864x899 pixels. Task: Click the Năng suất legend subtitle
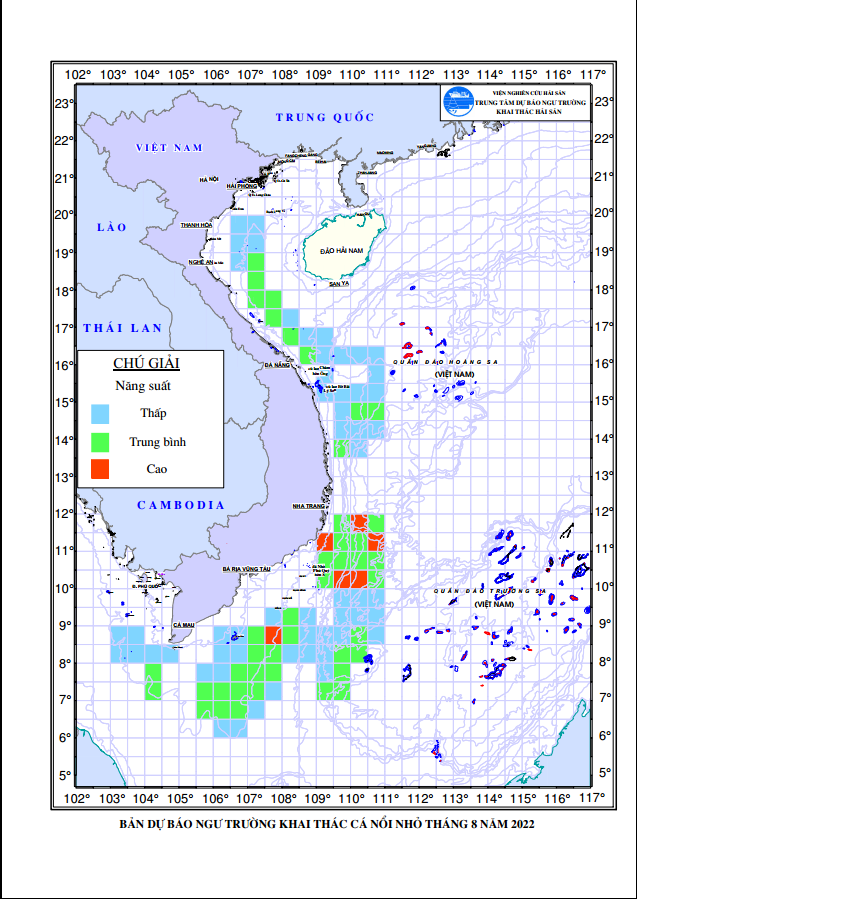(x=143, y=386)
